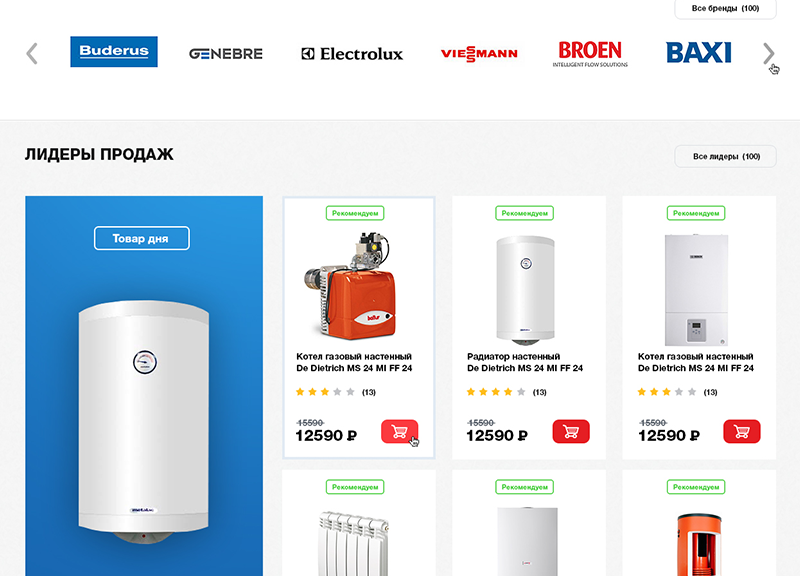
Task: Select the BAXI brand logo
Action: [698, 53]
